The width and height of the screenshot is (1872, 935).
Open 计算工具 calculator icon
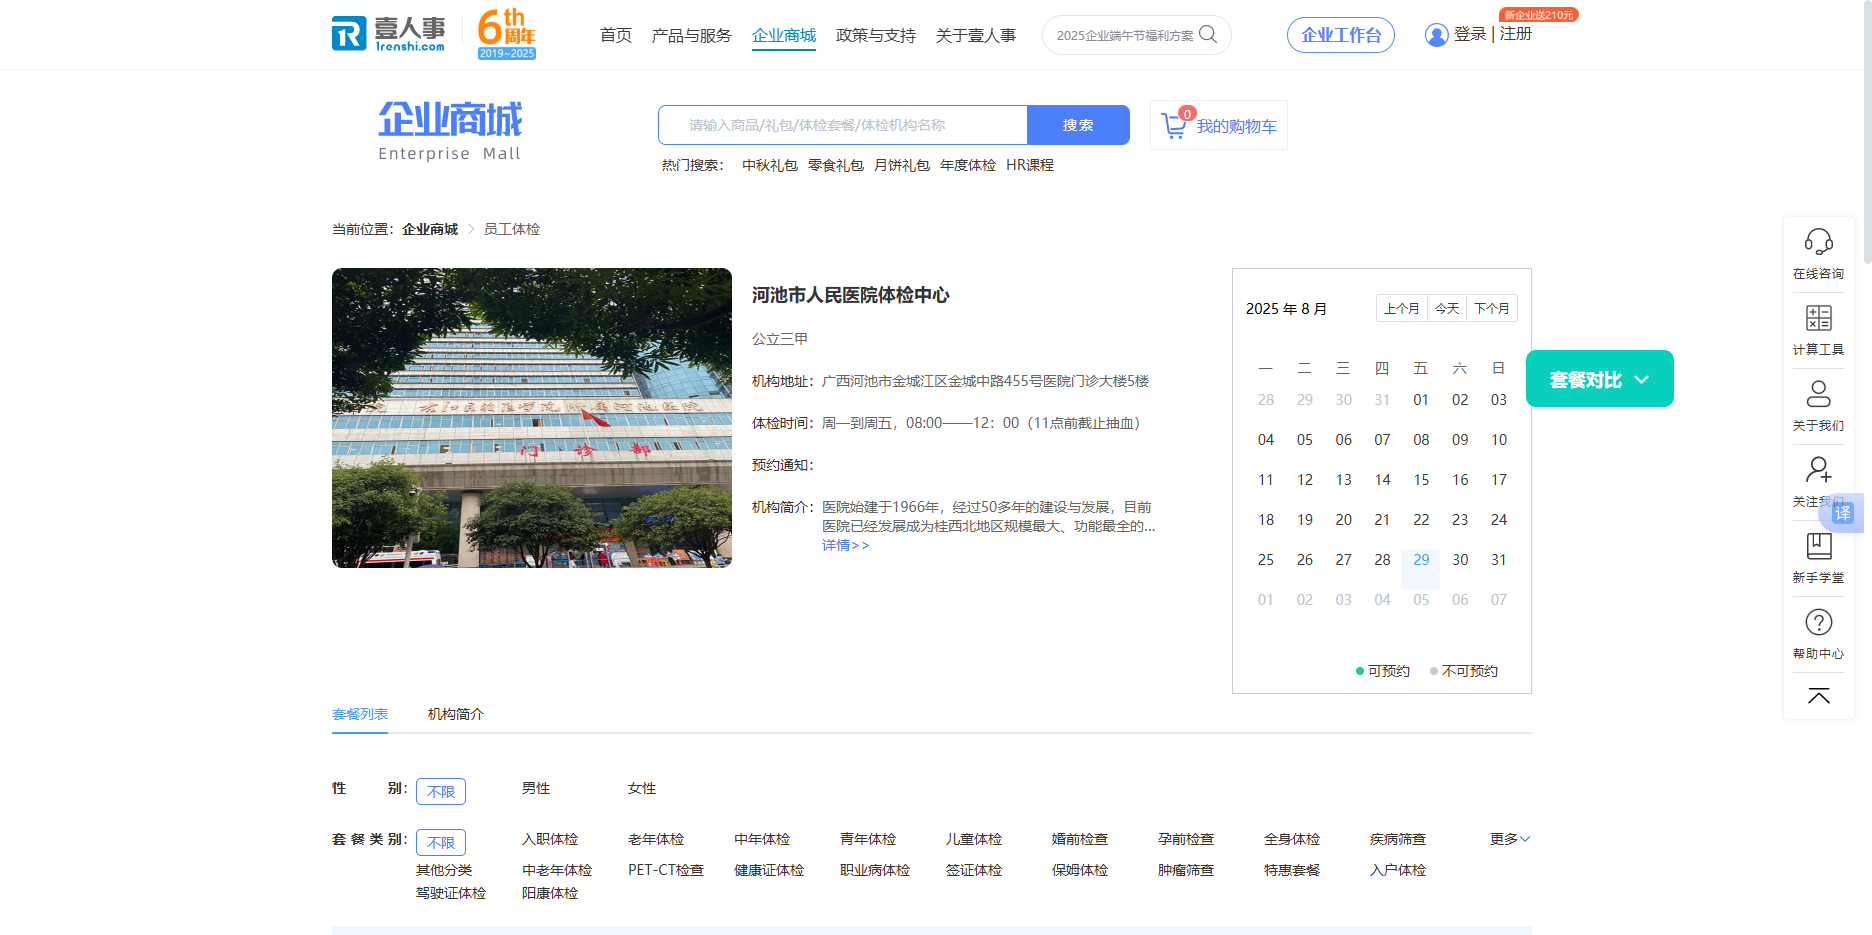click(x=1818, y=318)
